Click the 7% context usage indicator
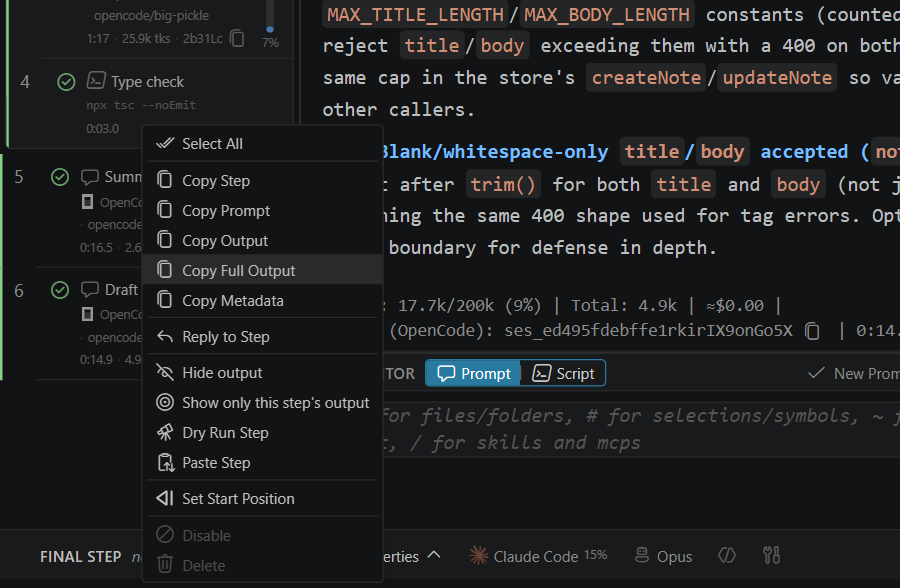The width and height of the screenshot is (900, 588). coord(270,42)
